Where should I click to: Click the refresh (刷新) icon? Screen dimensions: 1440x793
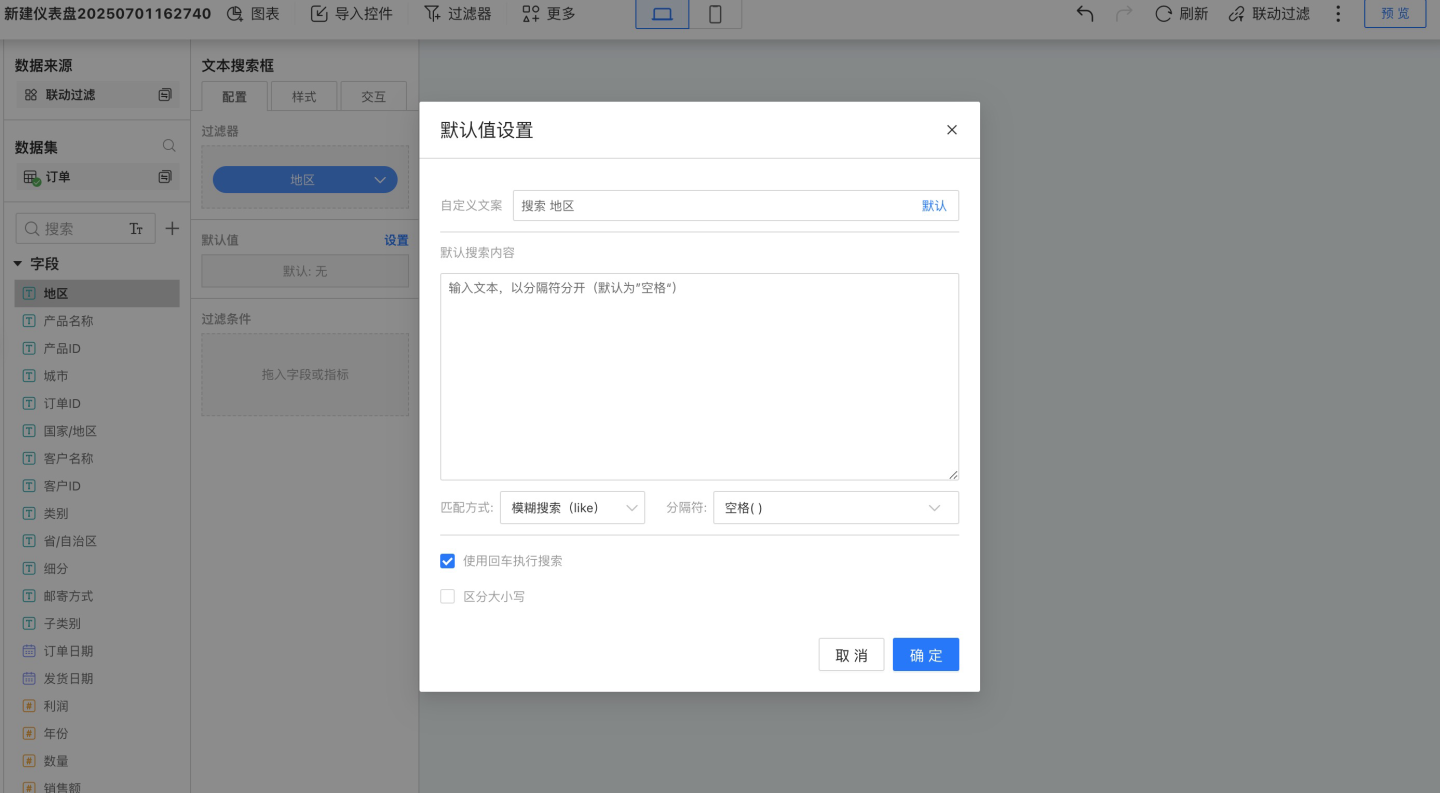click(1164, 14)
